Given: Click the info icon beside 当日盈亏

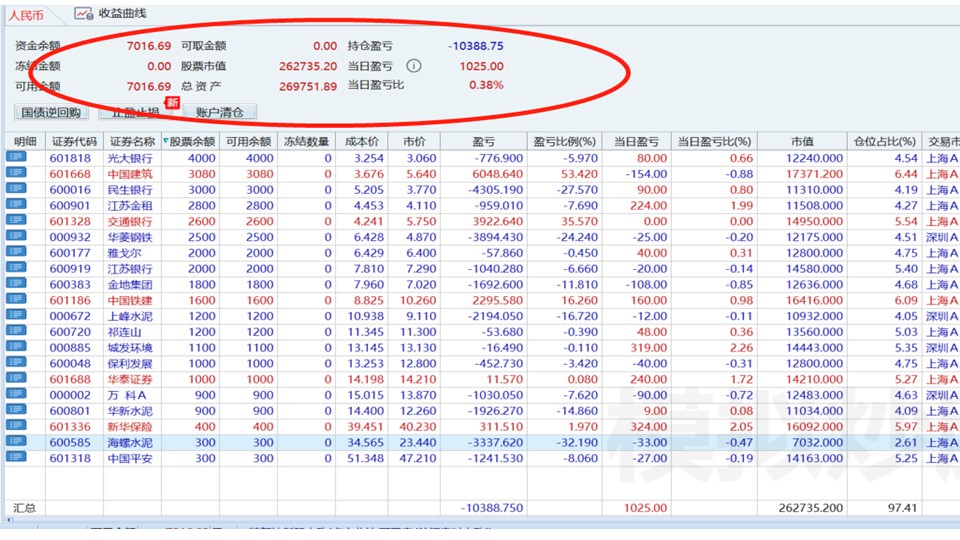Looking at the screenshot, I should [x=414, y=66].
